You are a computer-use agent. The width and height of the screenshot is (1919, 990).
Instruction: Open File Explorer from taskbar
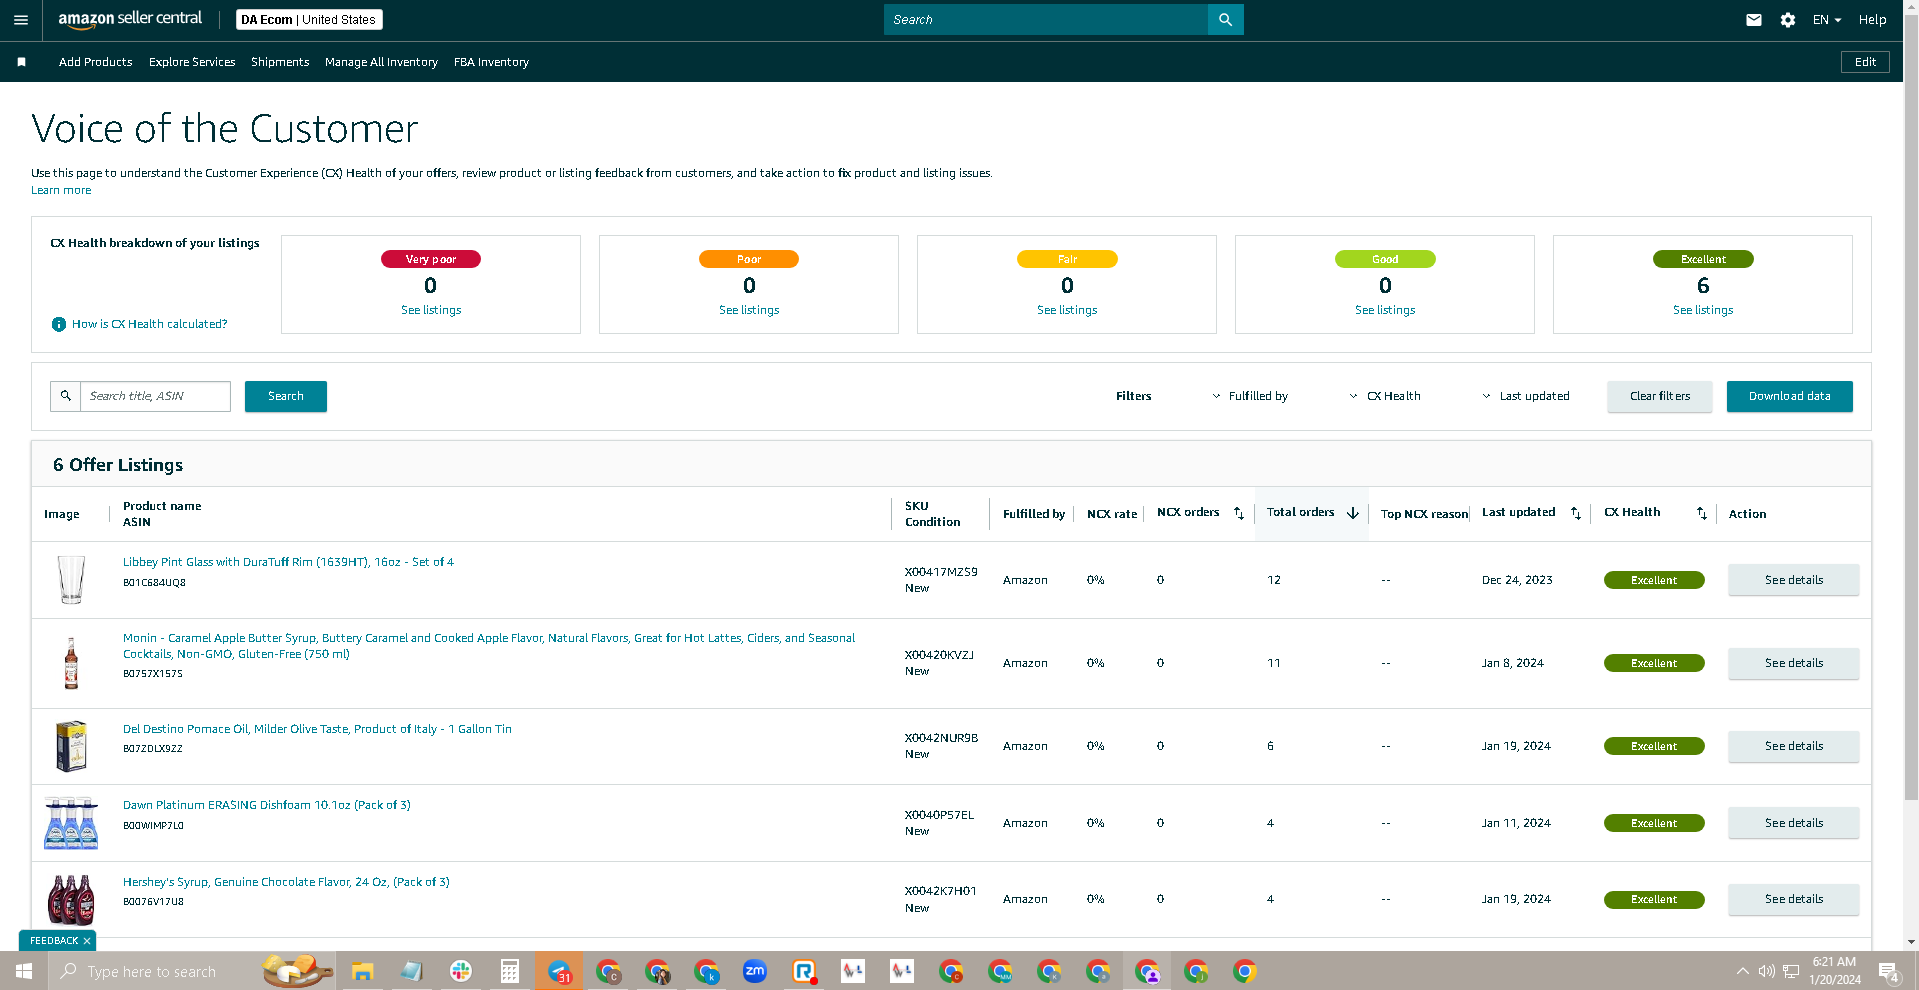click(x=362, y=971)
